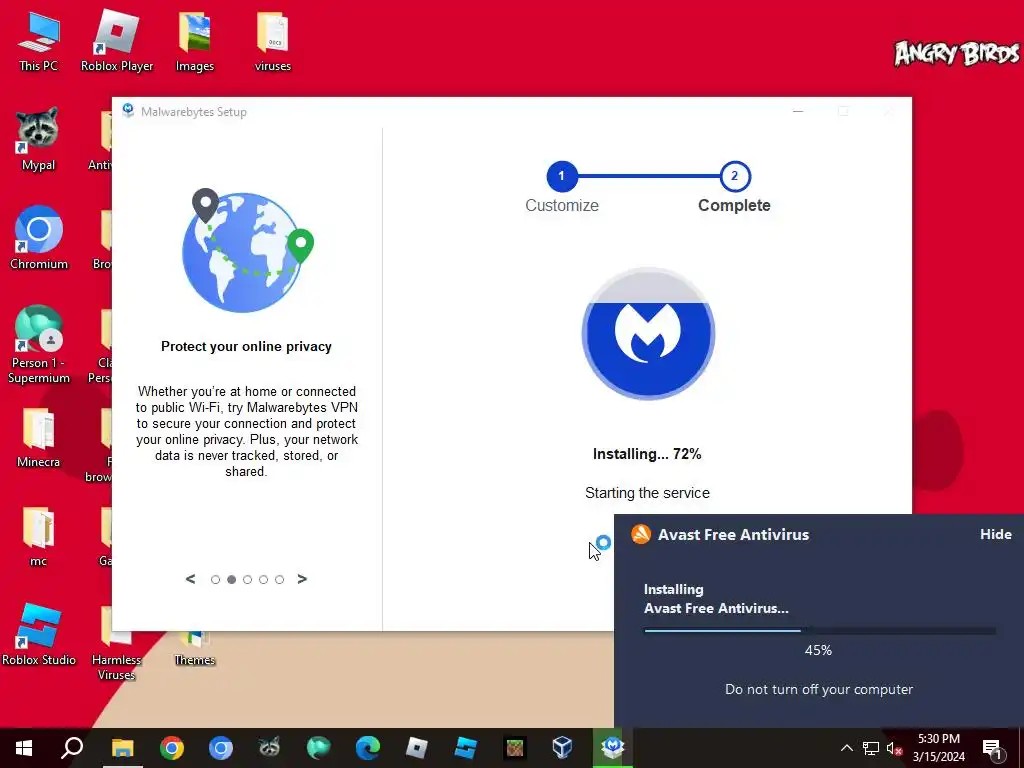Click step 1 Customize circle

pyautogui.click(x=562, y=176)
